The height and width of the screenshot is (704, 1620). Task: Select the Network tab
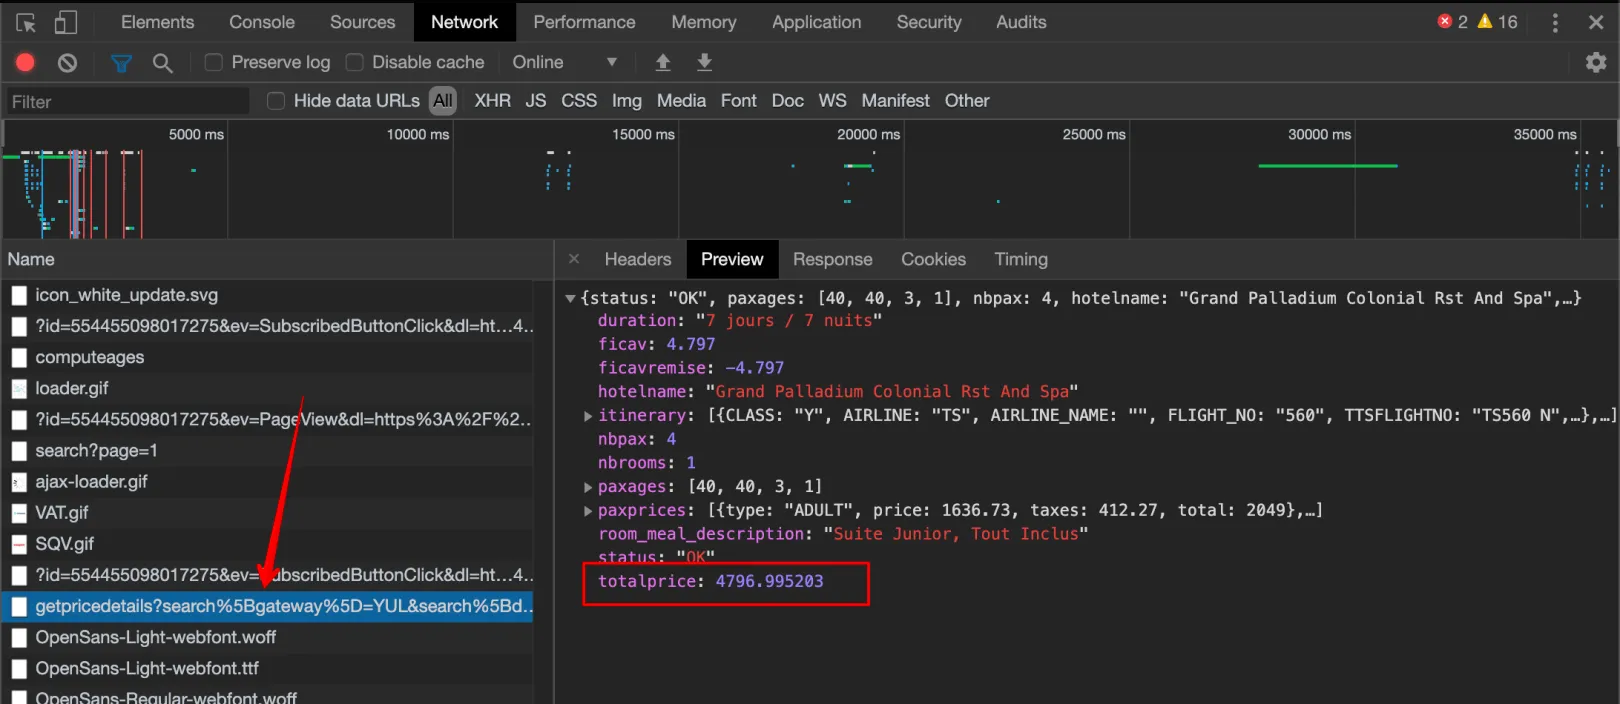tap(464, 22)
